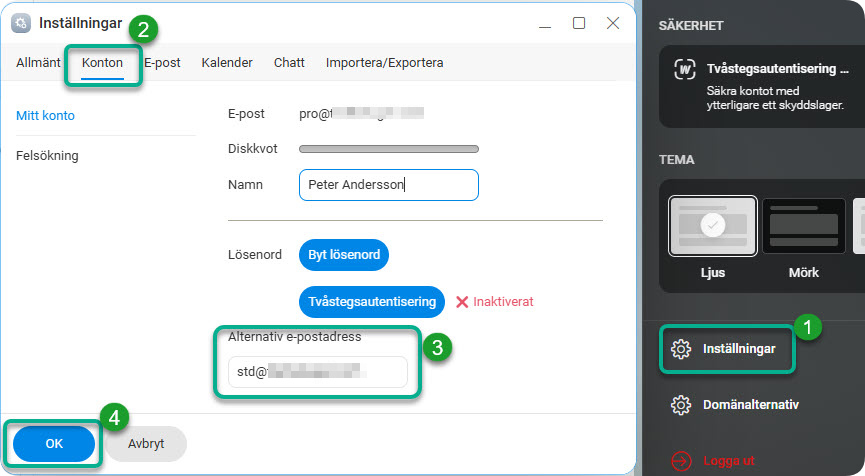The height and width of the screenshot is (476, 865).
Task: Select the Ljus theme thumbnail
Action: coord(712,225)
